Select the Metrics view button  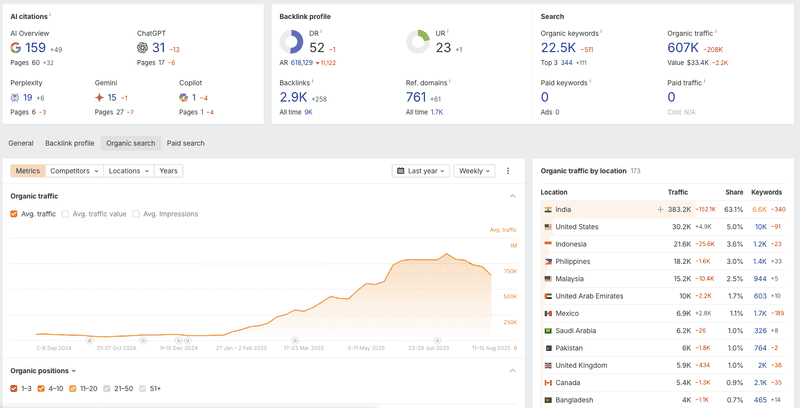pos(28,171)
